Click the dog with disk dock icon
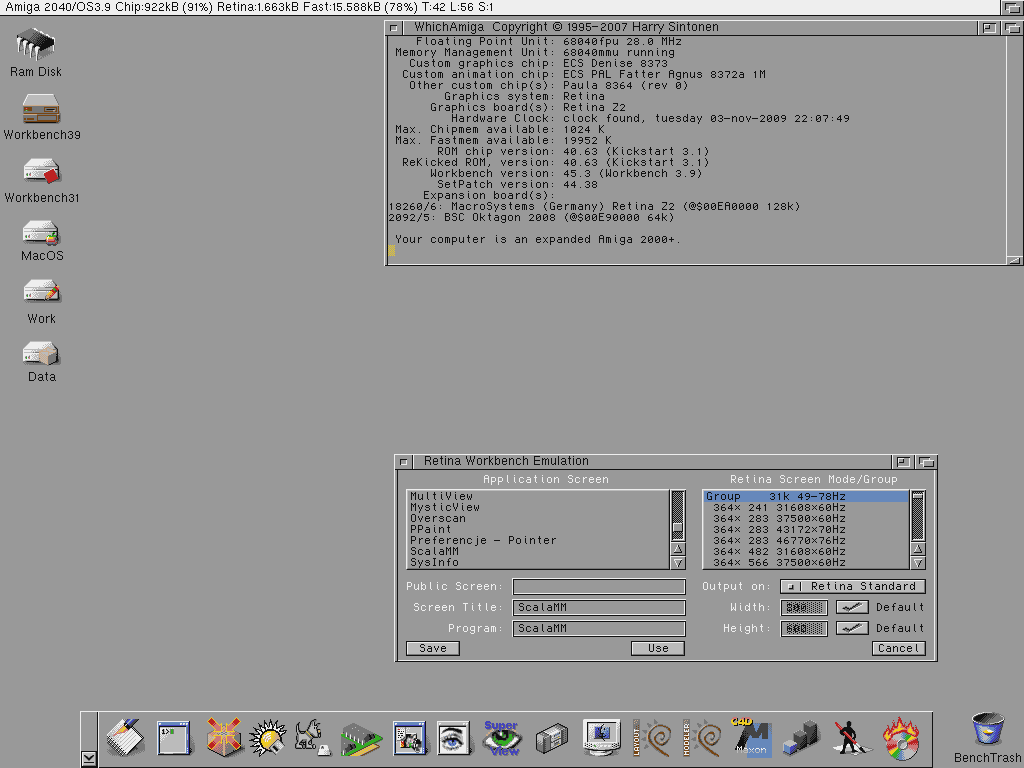The height and width of the screenshot is (768, 1024). 312,738
